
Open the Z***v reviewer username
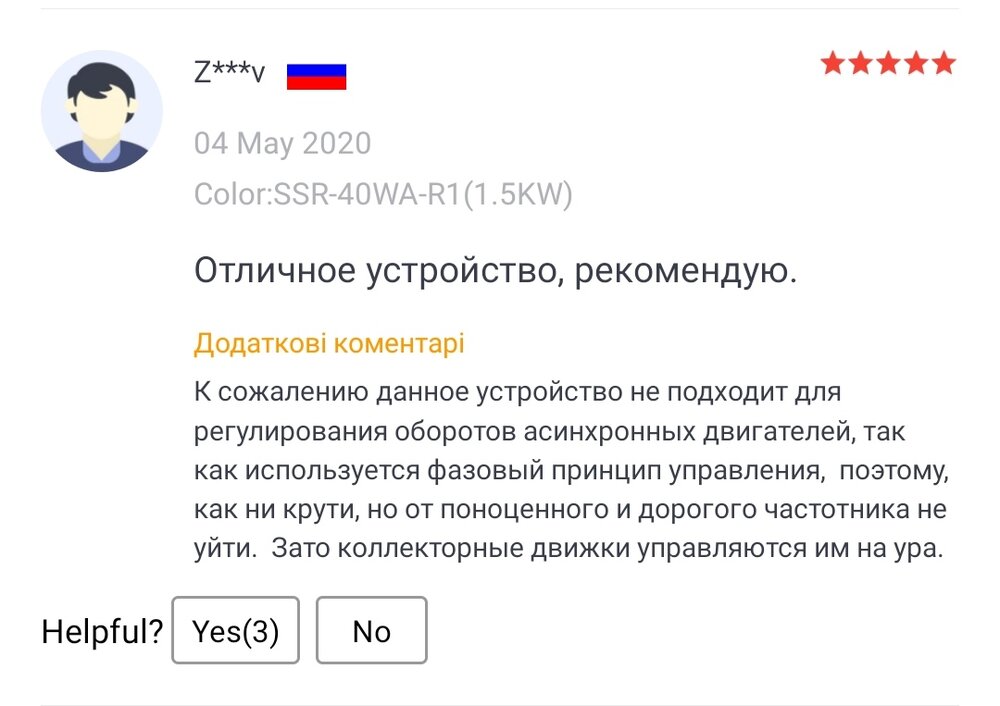pos(230,72)
